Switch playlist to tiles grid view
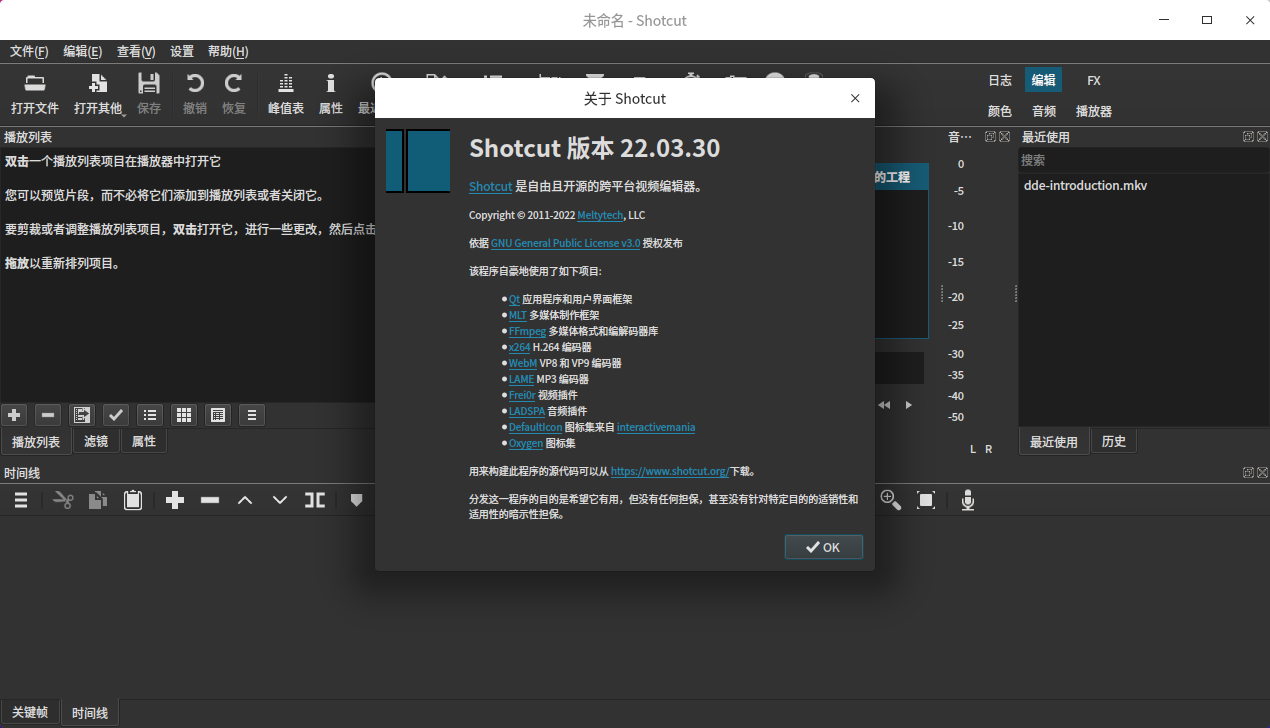The image size is (1270, 728). (183, 414)
